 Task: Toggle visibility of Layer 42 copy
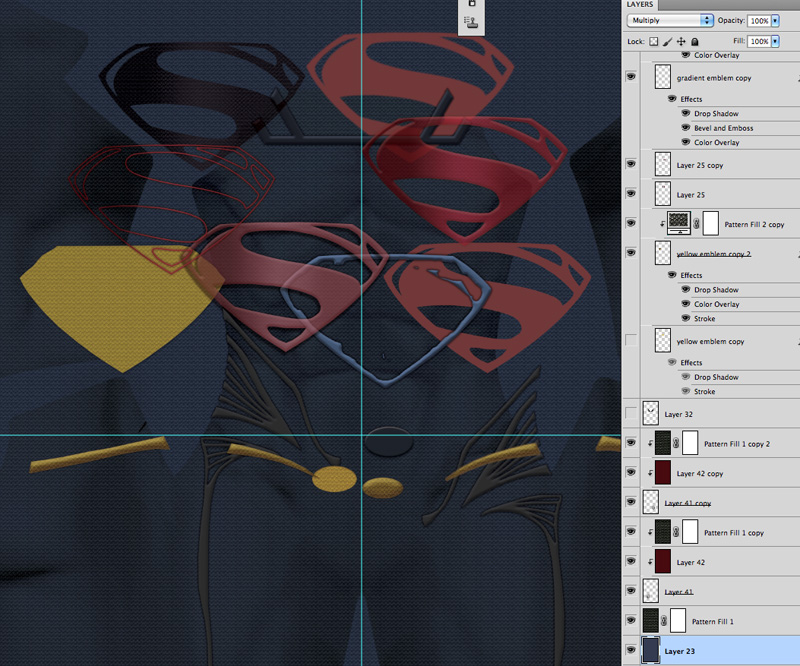(631, 472)
